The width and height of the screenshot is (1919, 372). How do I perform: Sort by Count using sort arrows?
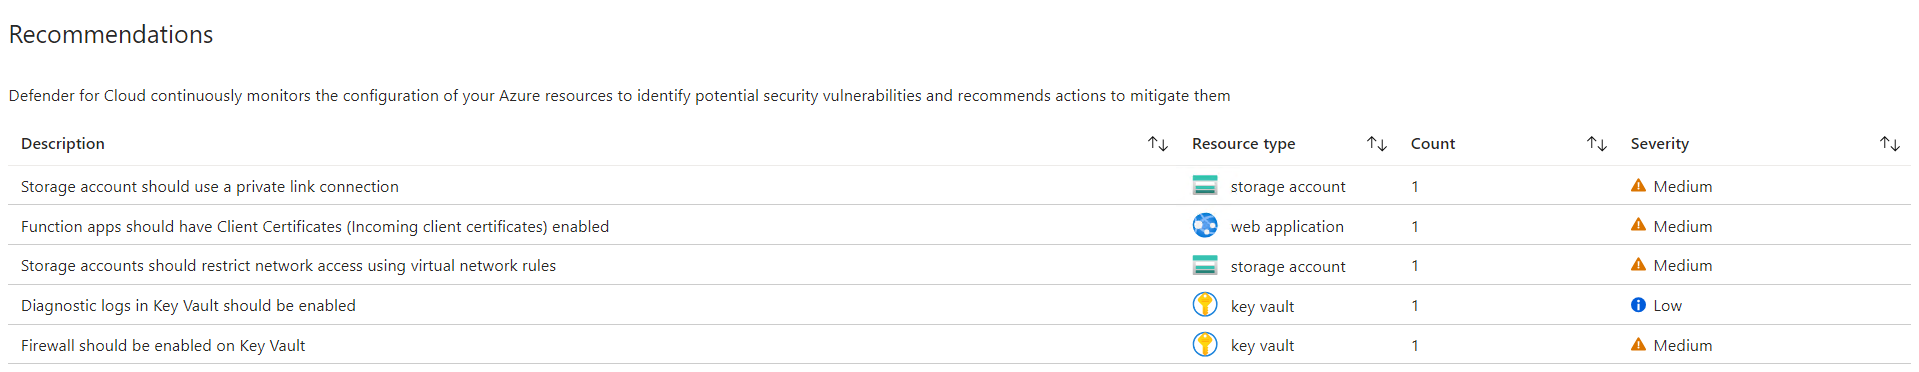pyautogui.click(x=1597, y=144)
